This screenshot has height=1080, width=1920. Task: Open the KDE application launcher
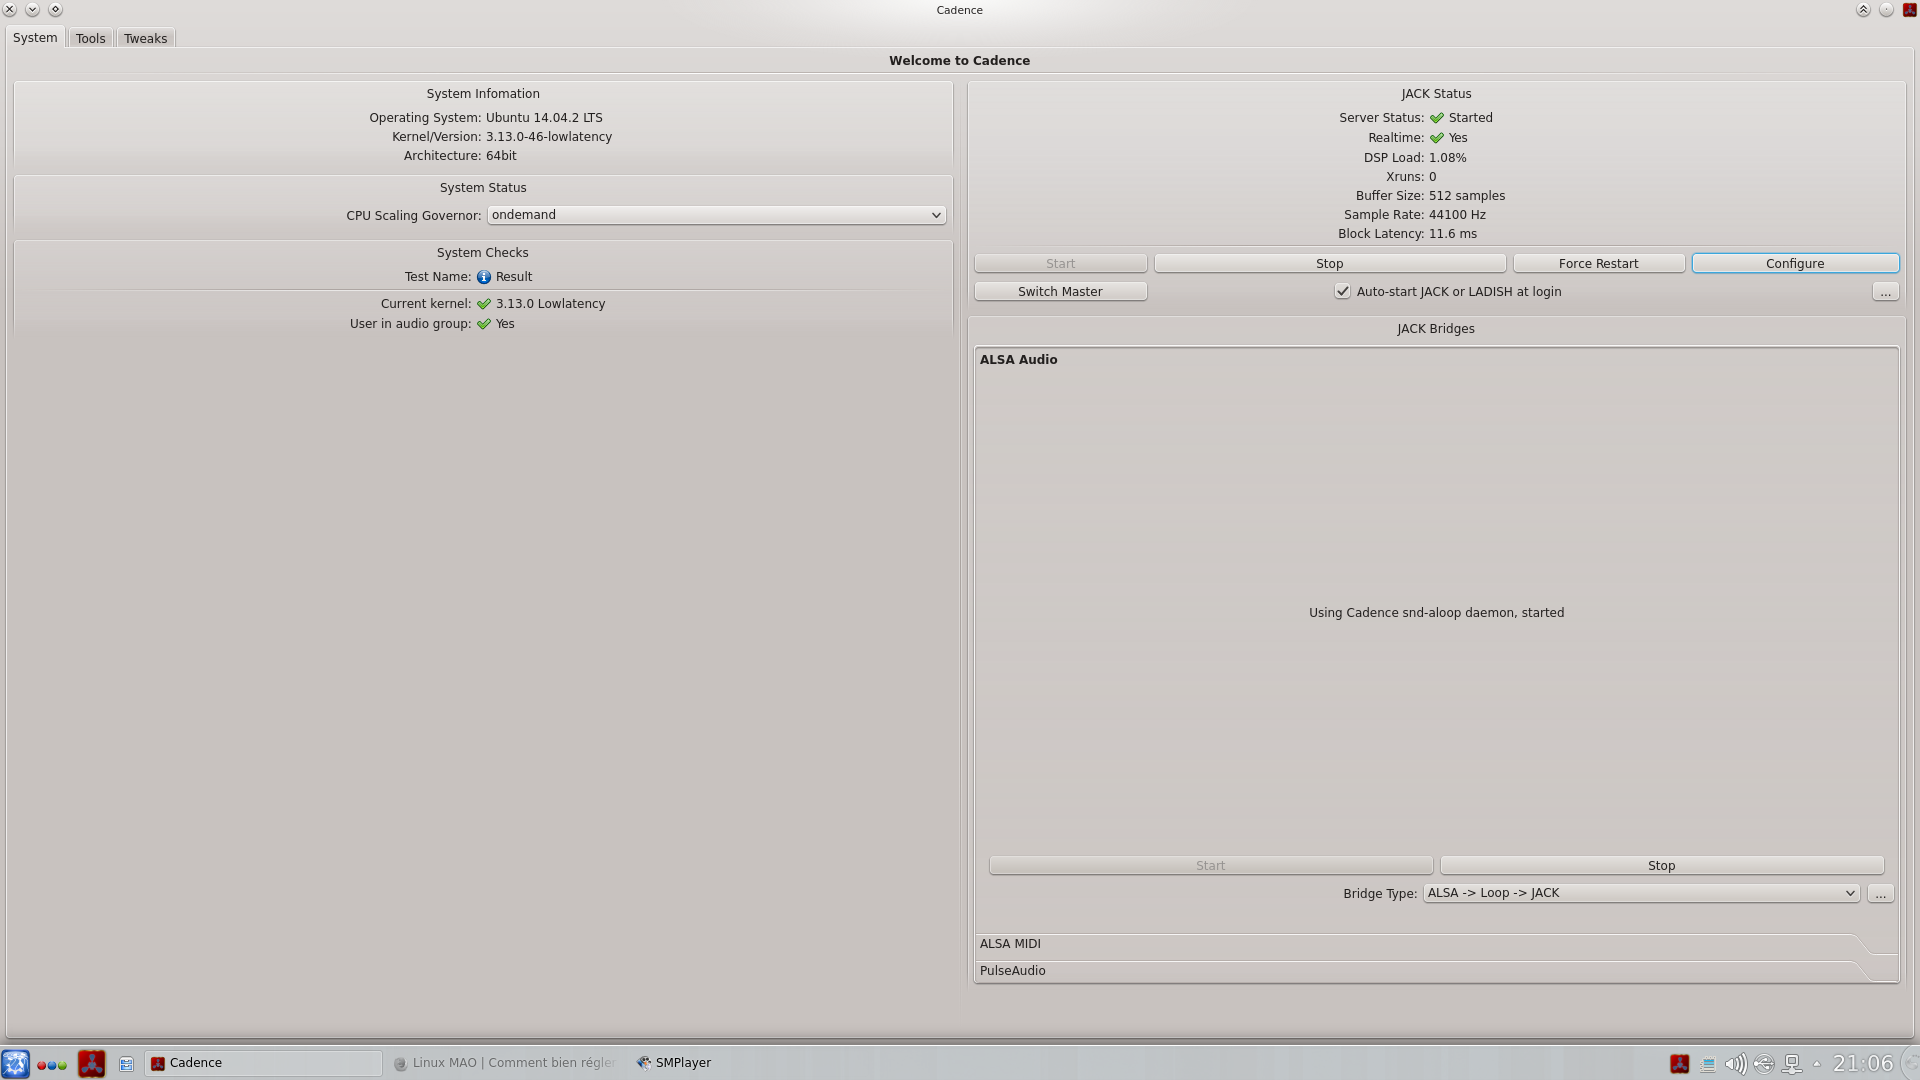(15, 1063)
